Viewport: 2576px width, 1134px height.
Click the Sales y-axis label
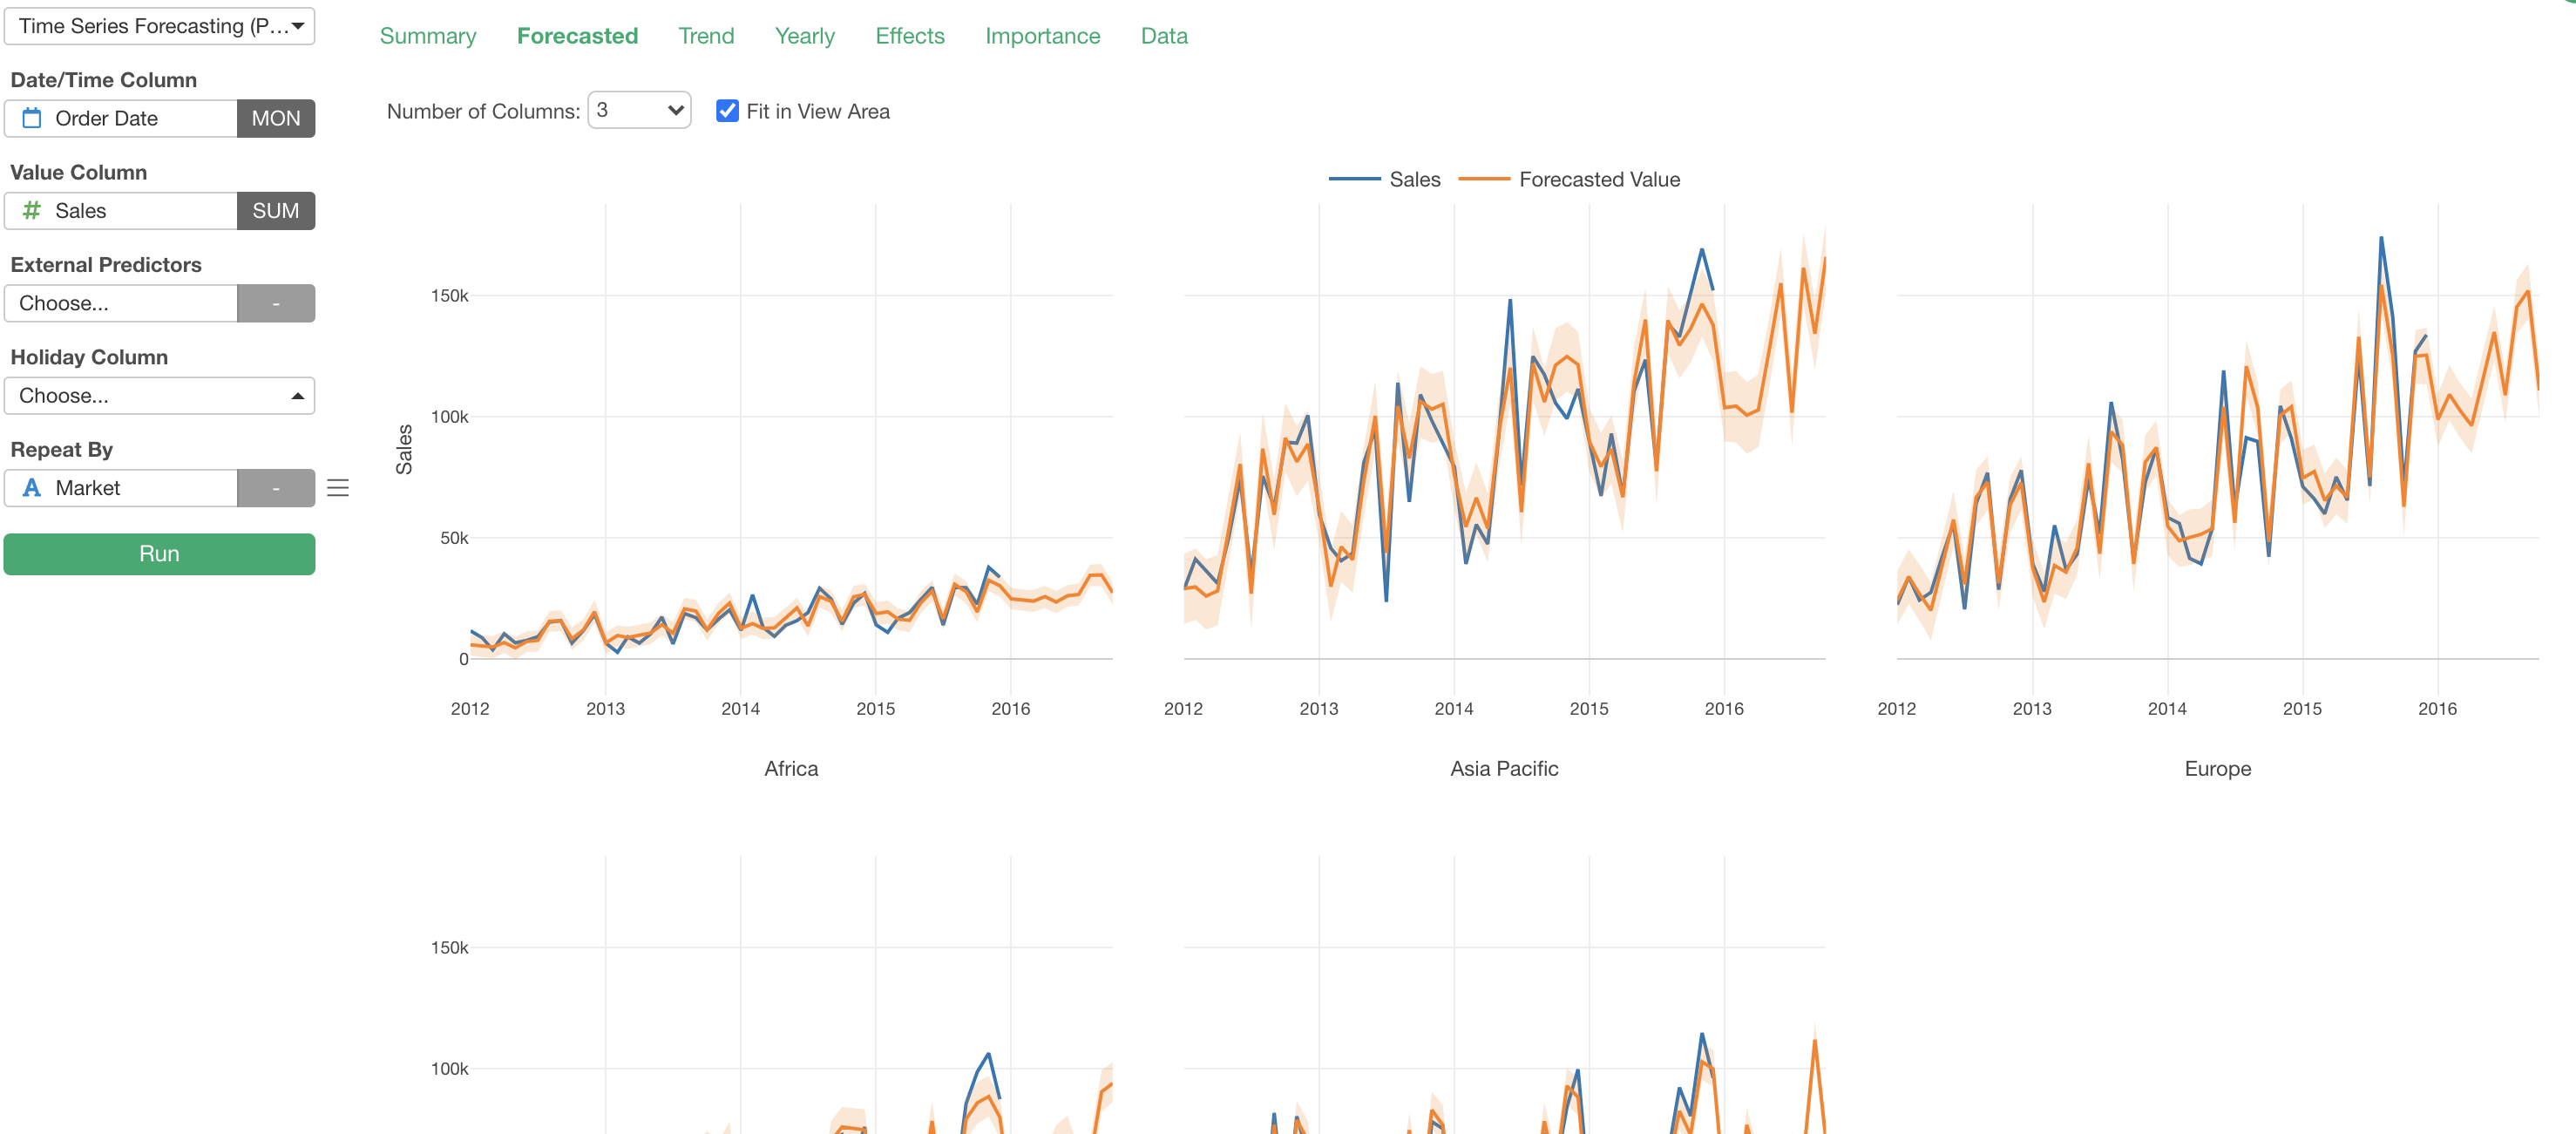404,449
